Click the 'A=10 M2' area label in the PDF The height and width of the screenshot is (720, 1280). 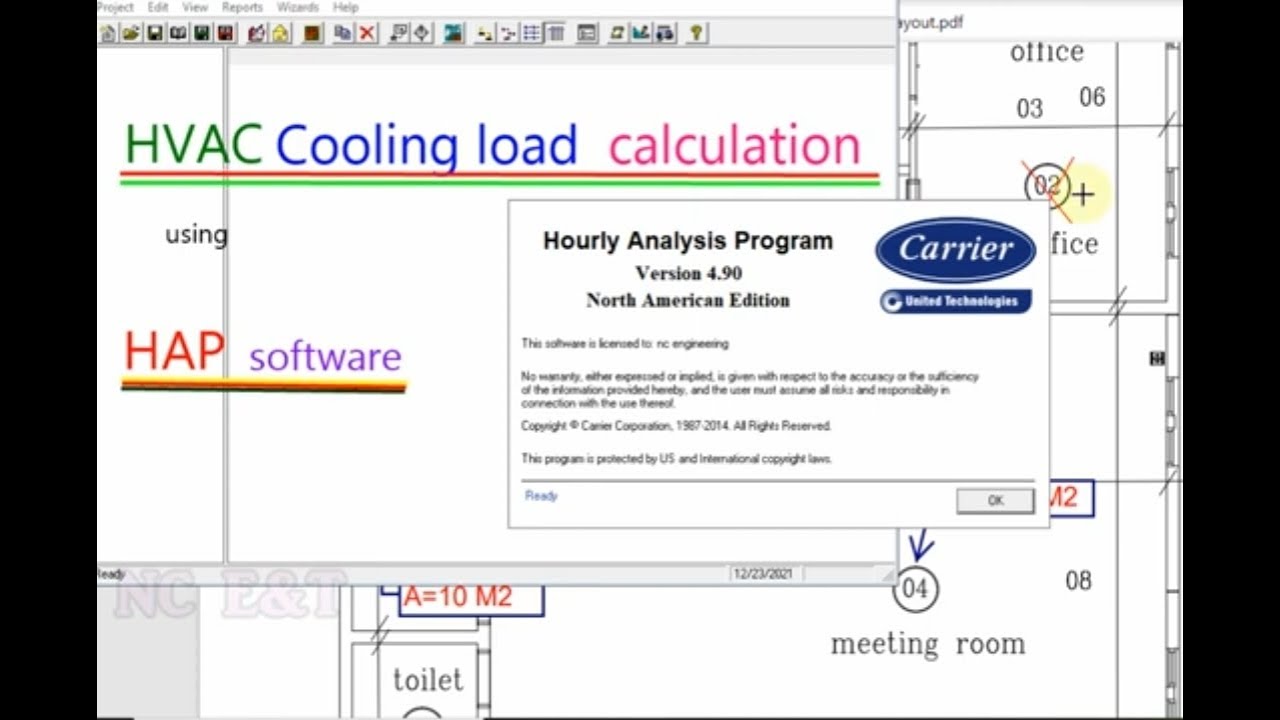click(x=457, y=597)
